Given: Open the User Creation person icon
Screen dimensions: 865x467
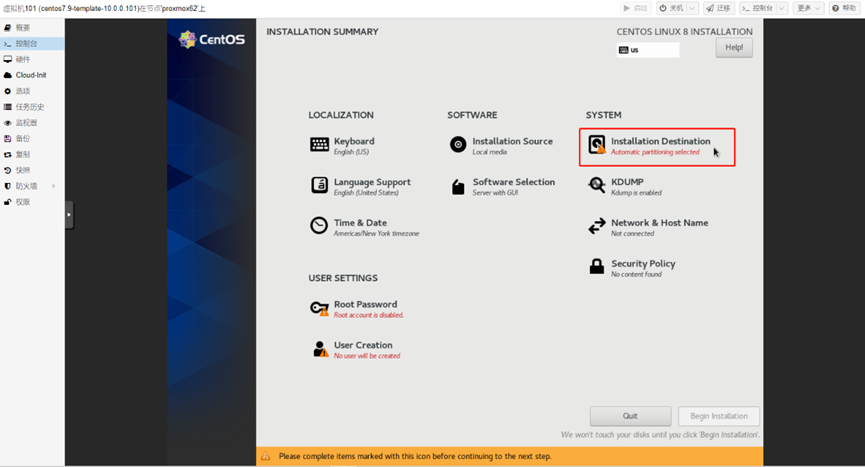Looking at the screenshot, I should tap(321, 348).
